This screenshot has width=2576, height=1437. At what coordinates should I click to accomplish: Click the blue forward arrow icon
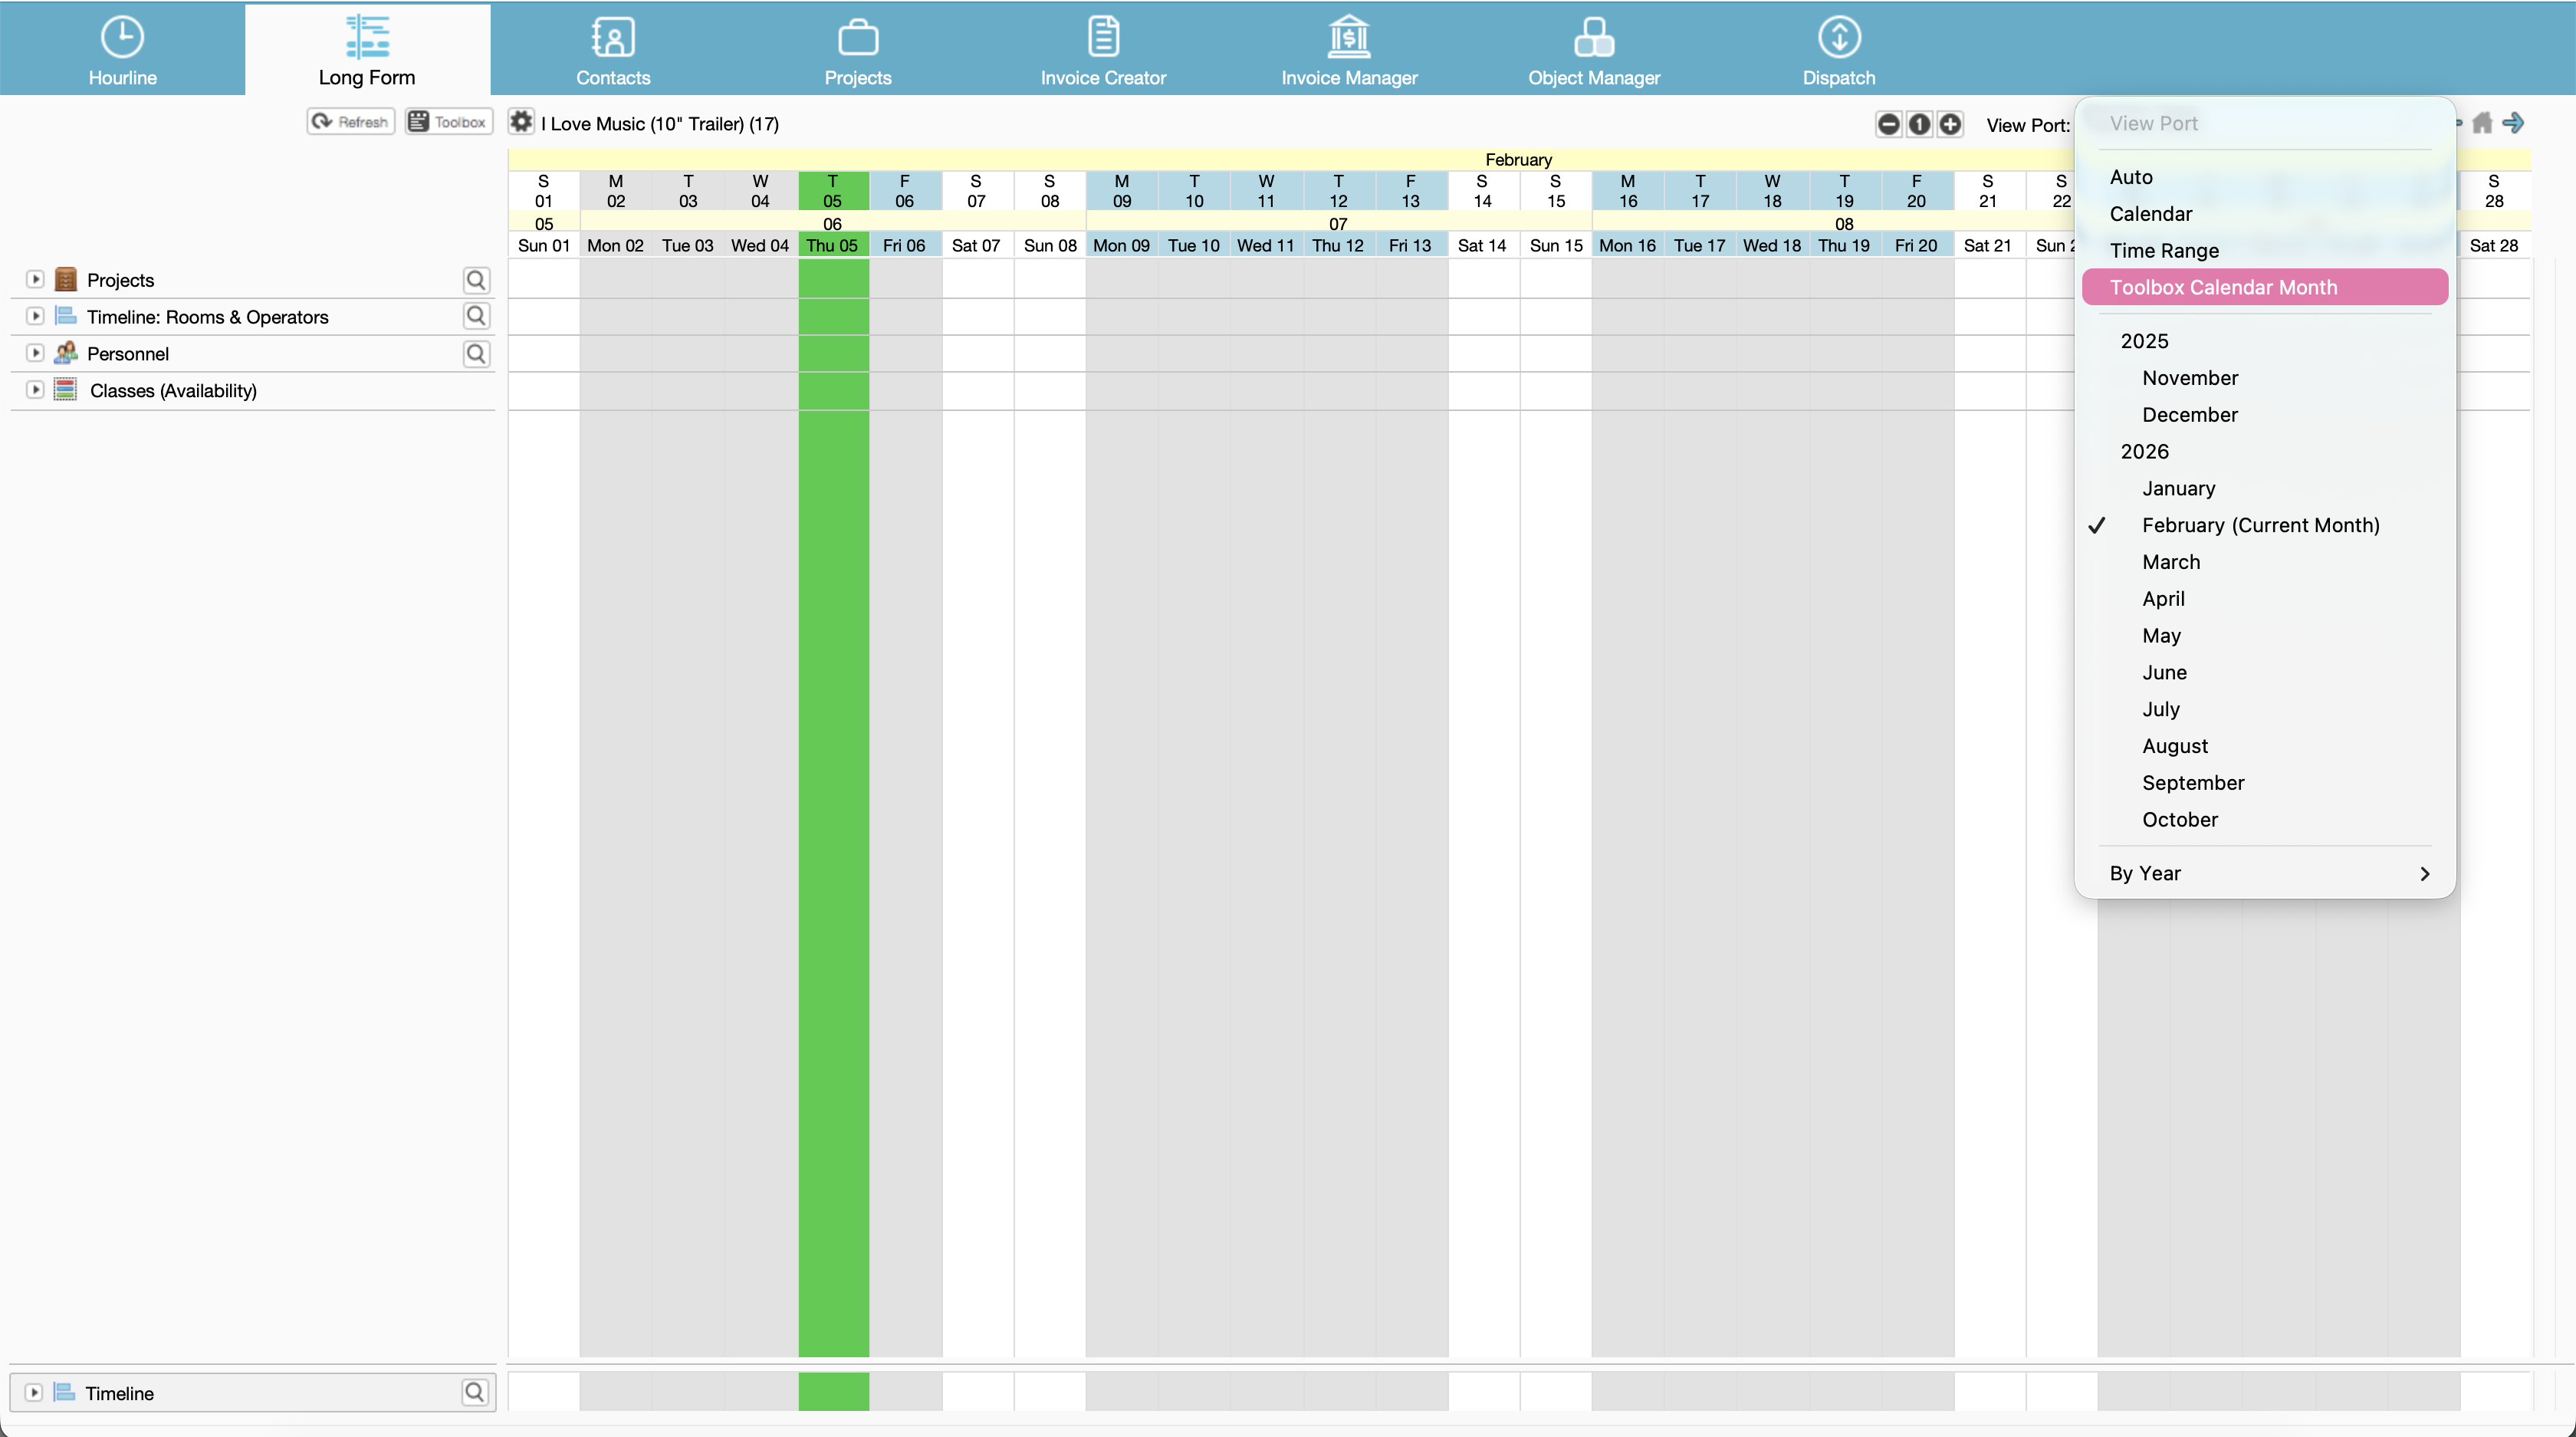(x=2514, y=123)
